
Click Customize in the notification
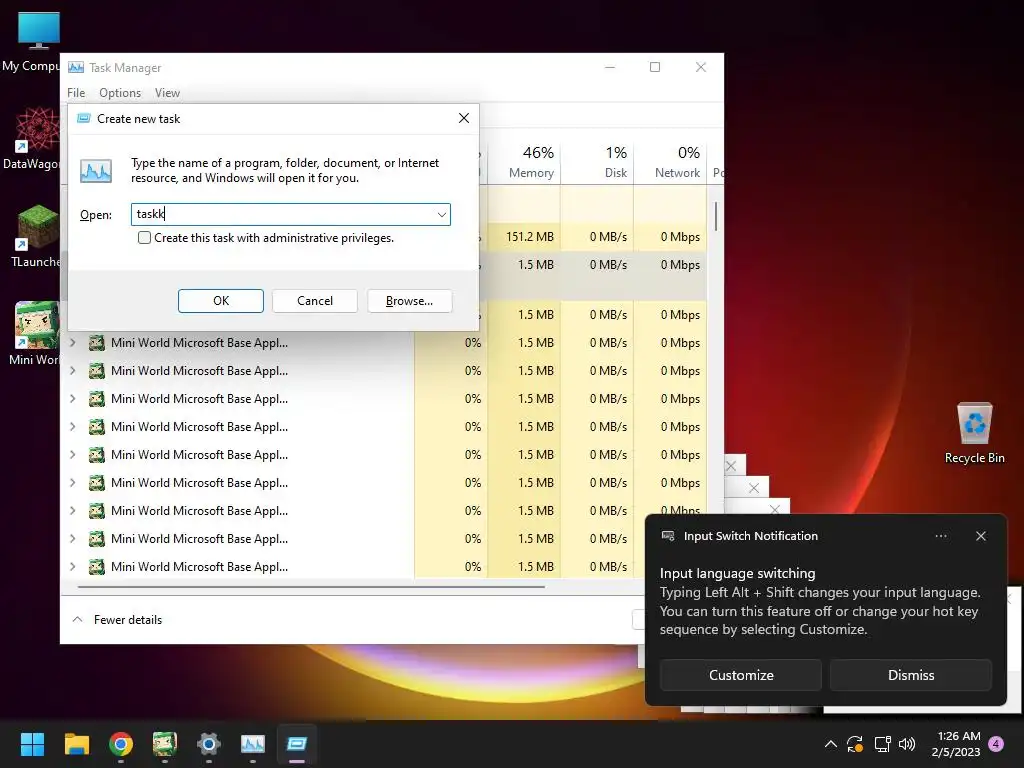click(x=741, y=675)
